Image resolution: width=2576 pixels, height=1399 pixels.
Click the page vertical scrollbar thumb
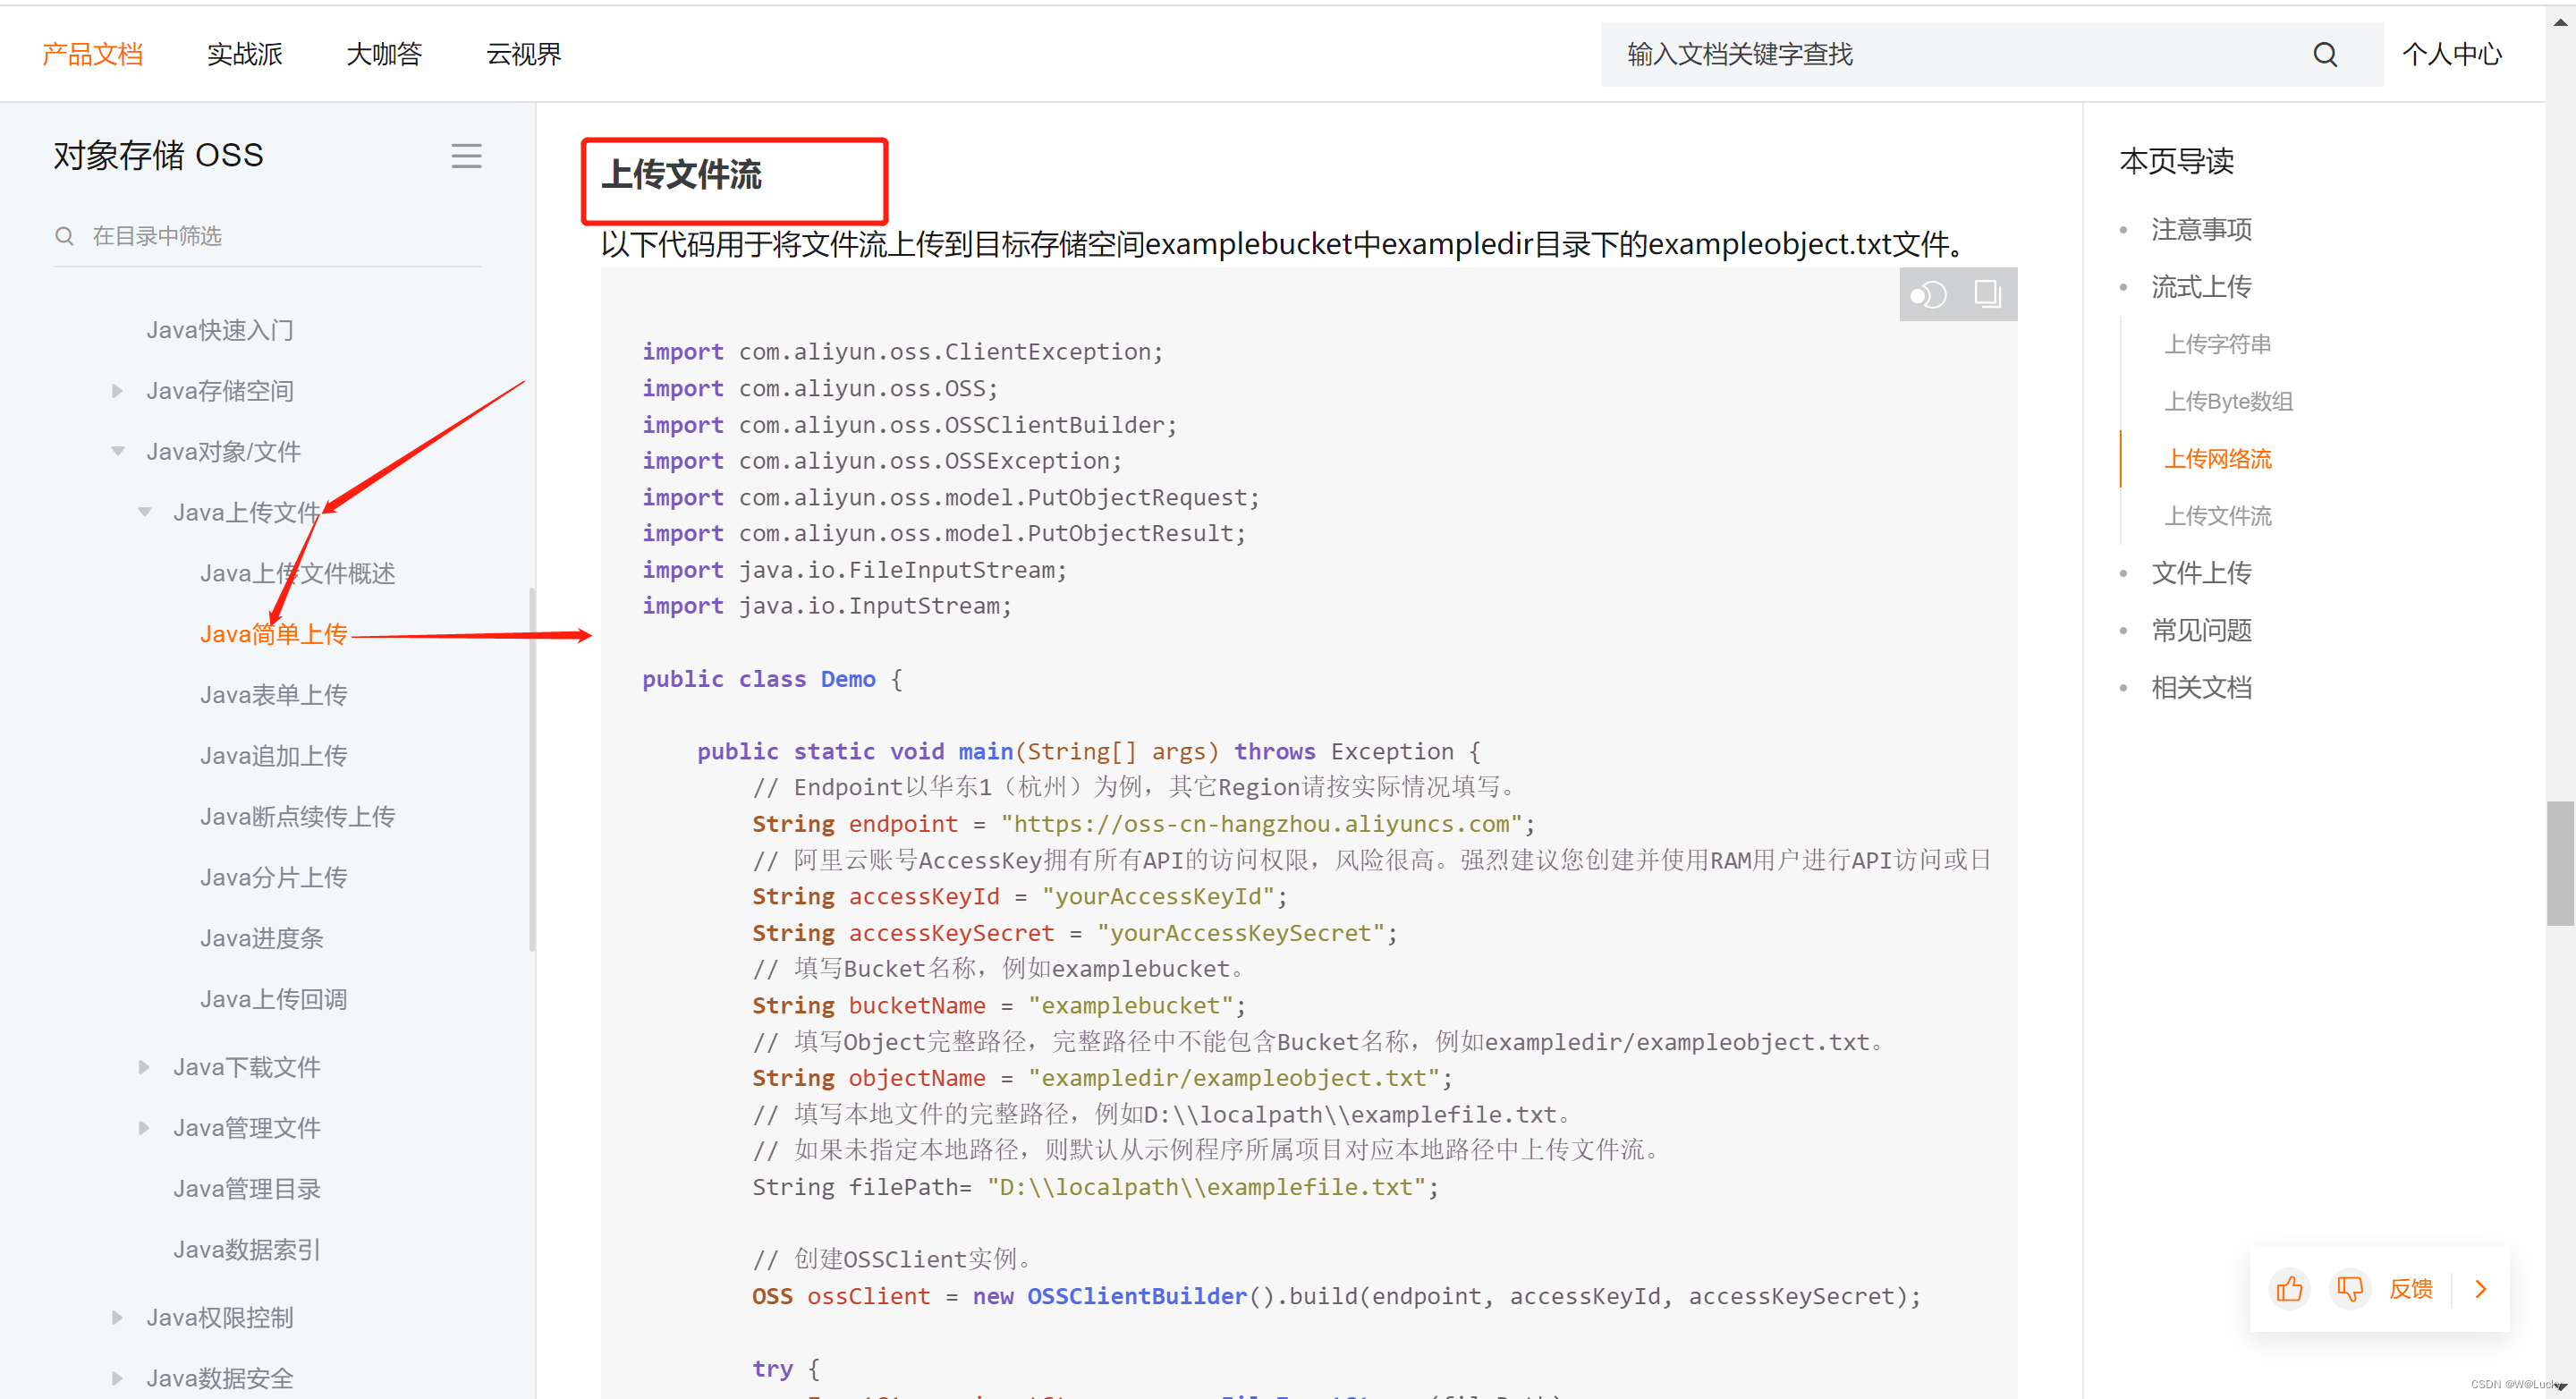tap(2559, 862)
